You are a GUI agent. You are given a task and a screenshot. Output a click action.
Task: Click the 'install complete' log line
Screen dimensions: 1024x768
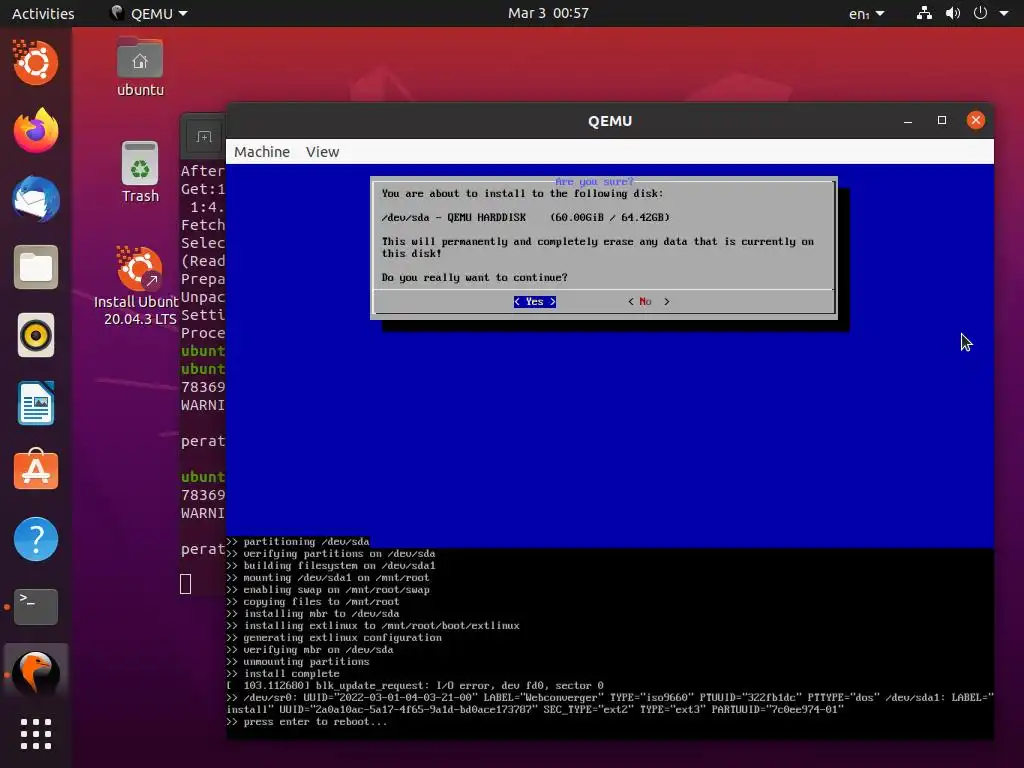tap(283, 673)
